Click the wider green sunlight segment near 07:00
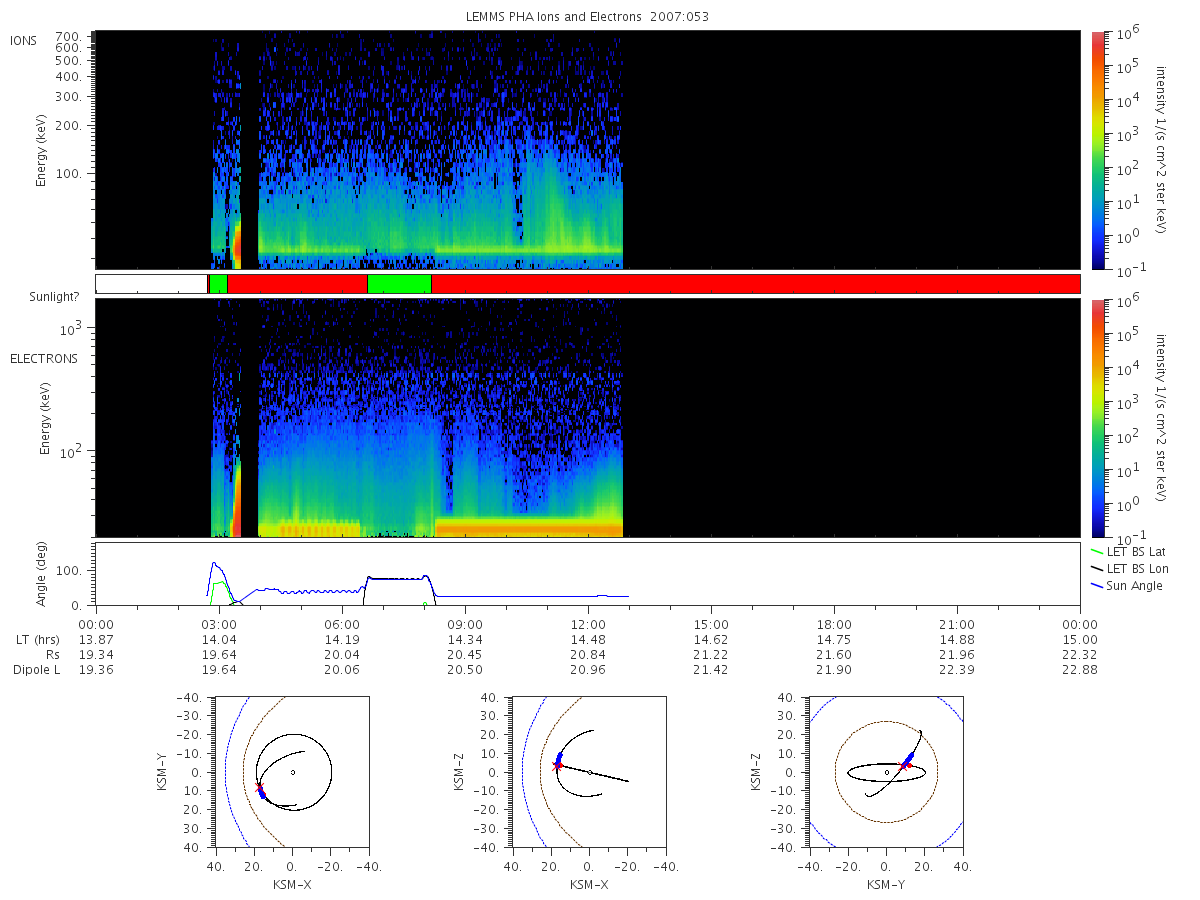The height and width of the screenshot is (900, 1200). [x=399, y=284]
